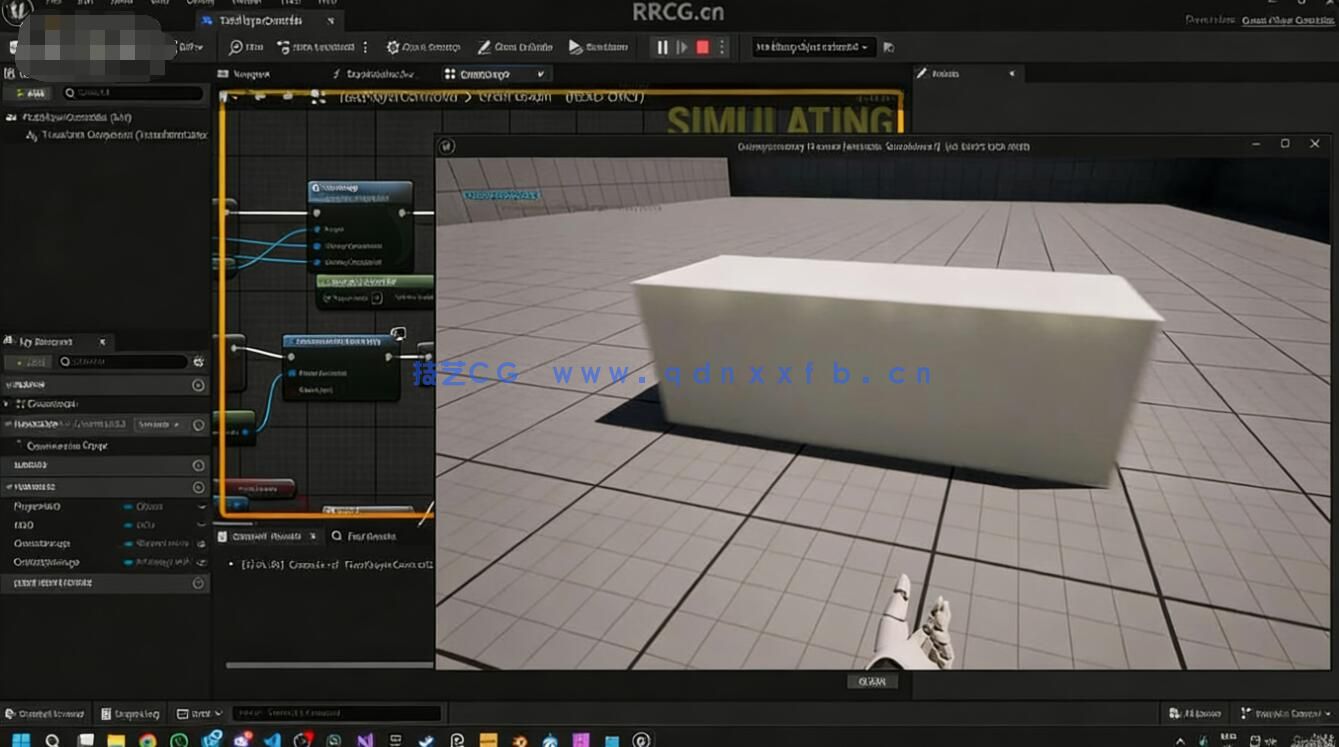The image size is (1339, 747).
Task: Click the settings gear in My Blueprint panel
Action: (x=198, y=361)
